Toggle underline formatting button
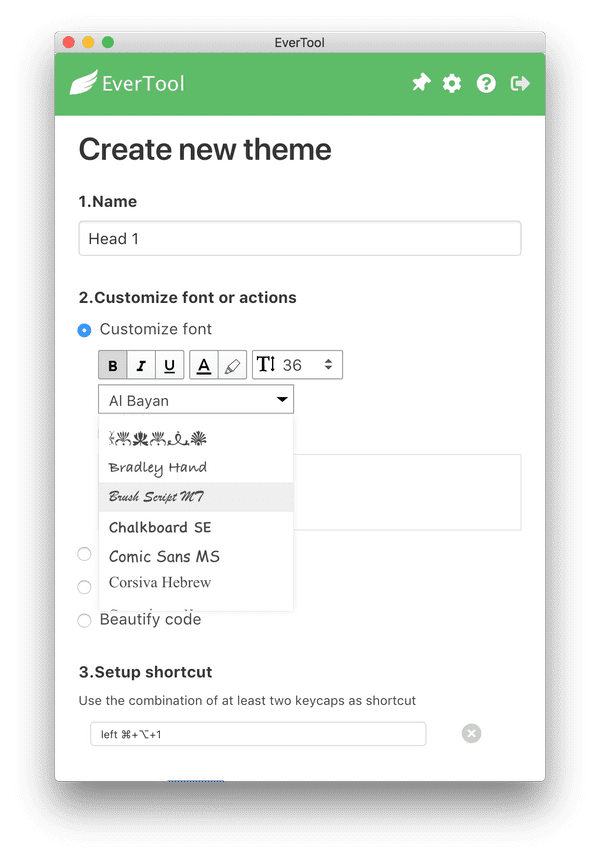This screenshot has width=600, height=860. click(169, 366)
